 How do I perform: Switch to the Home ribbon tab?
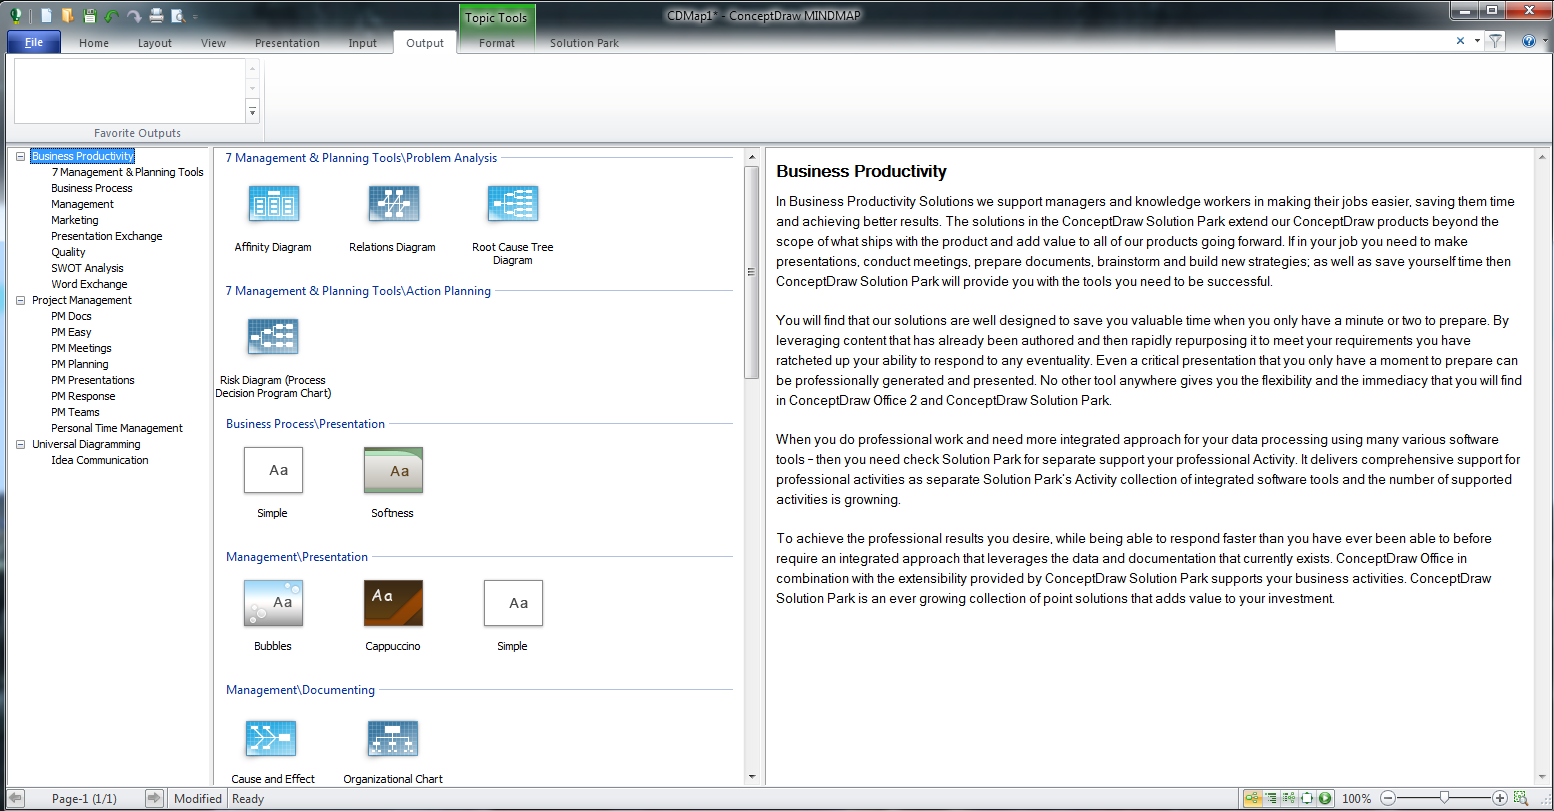94,43
